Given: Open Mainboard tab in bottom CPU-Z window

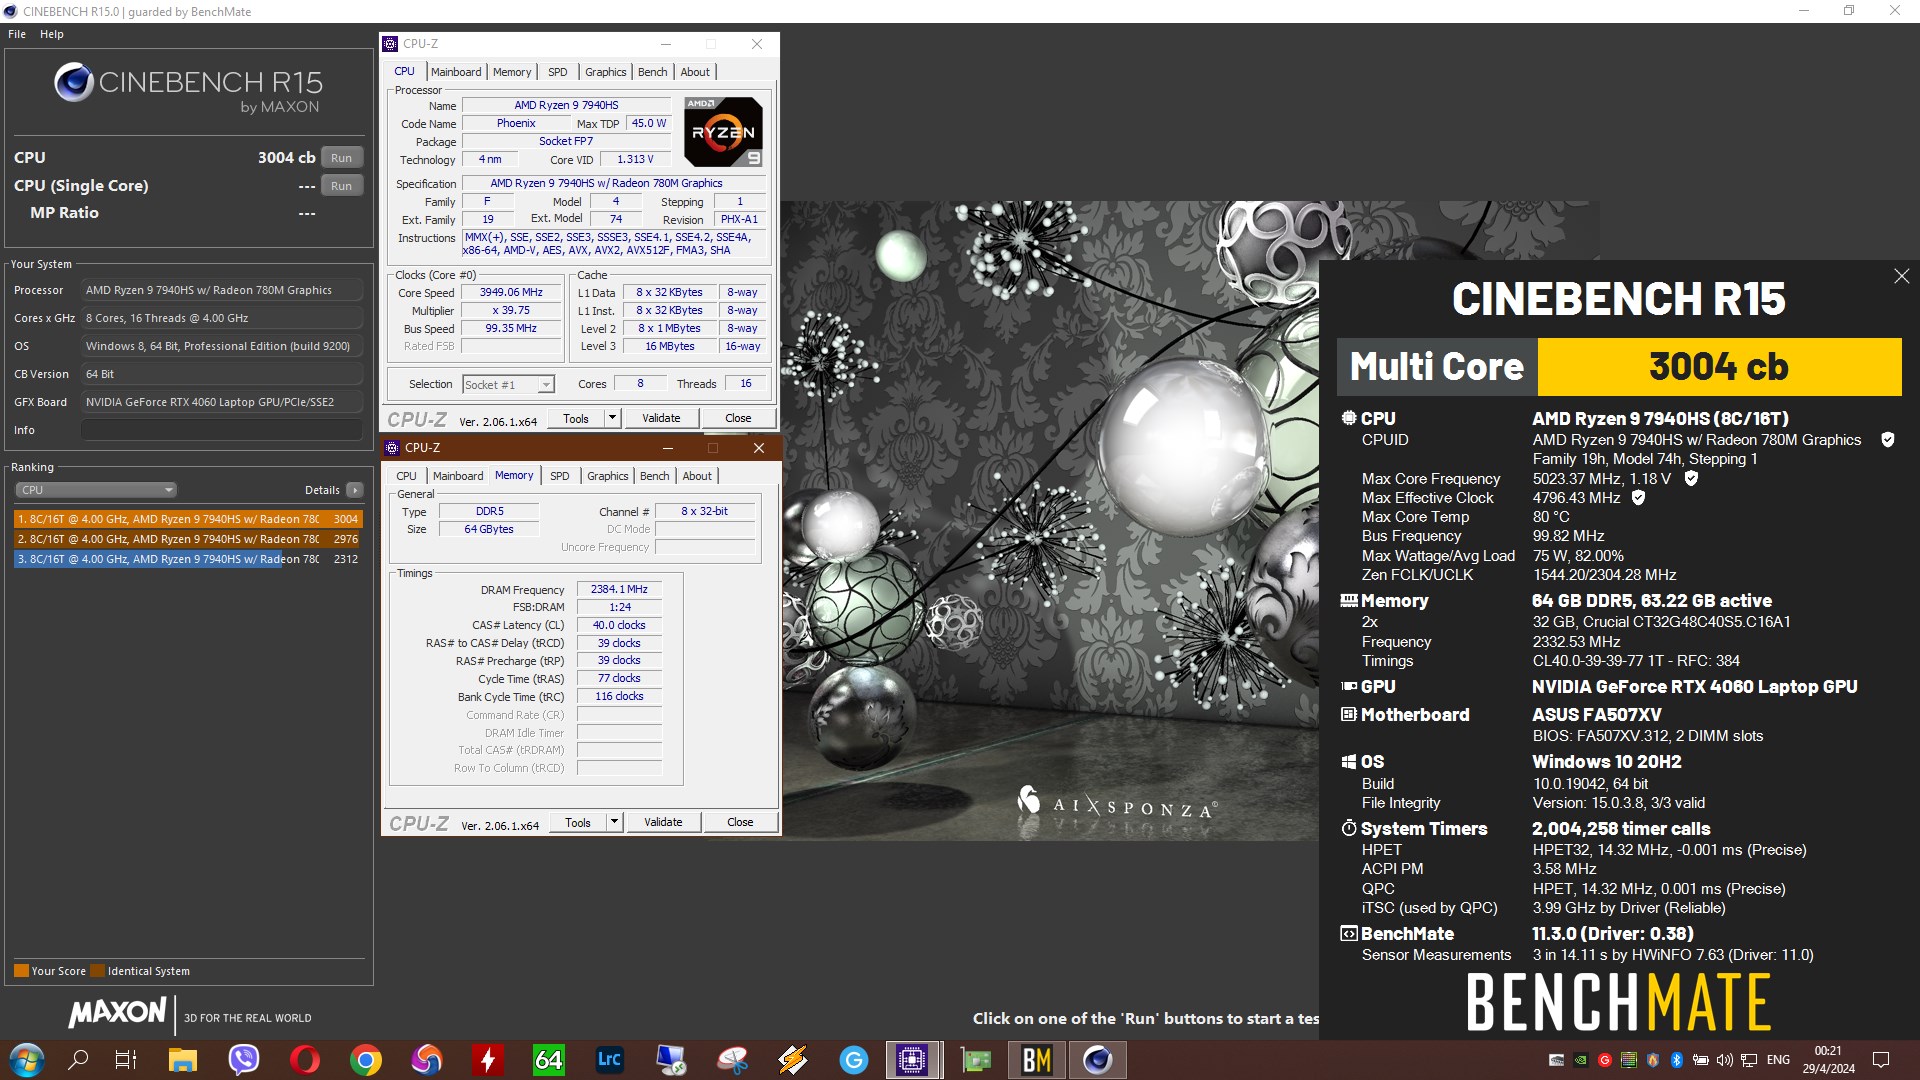Looking at the screenshot, I should point(458,476).
